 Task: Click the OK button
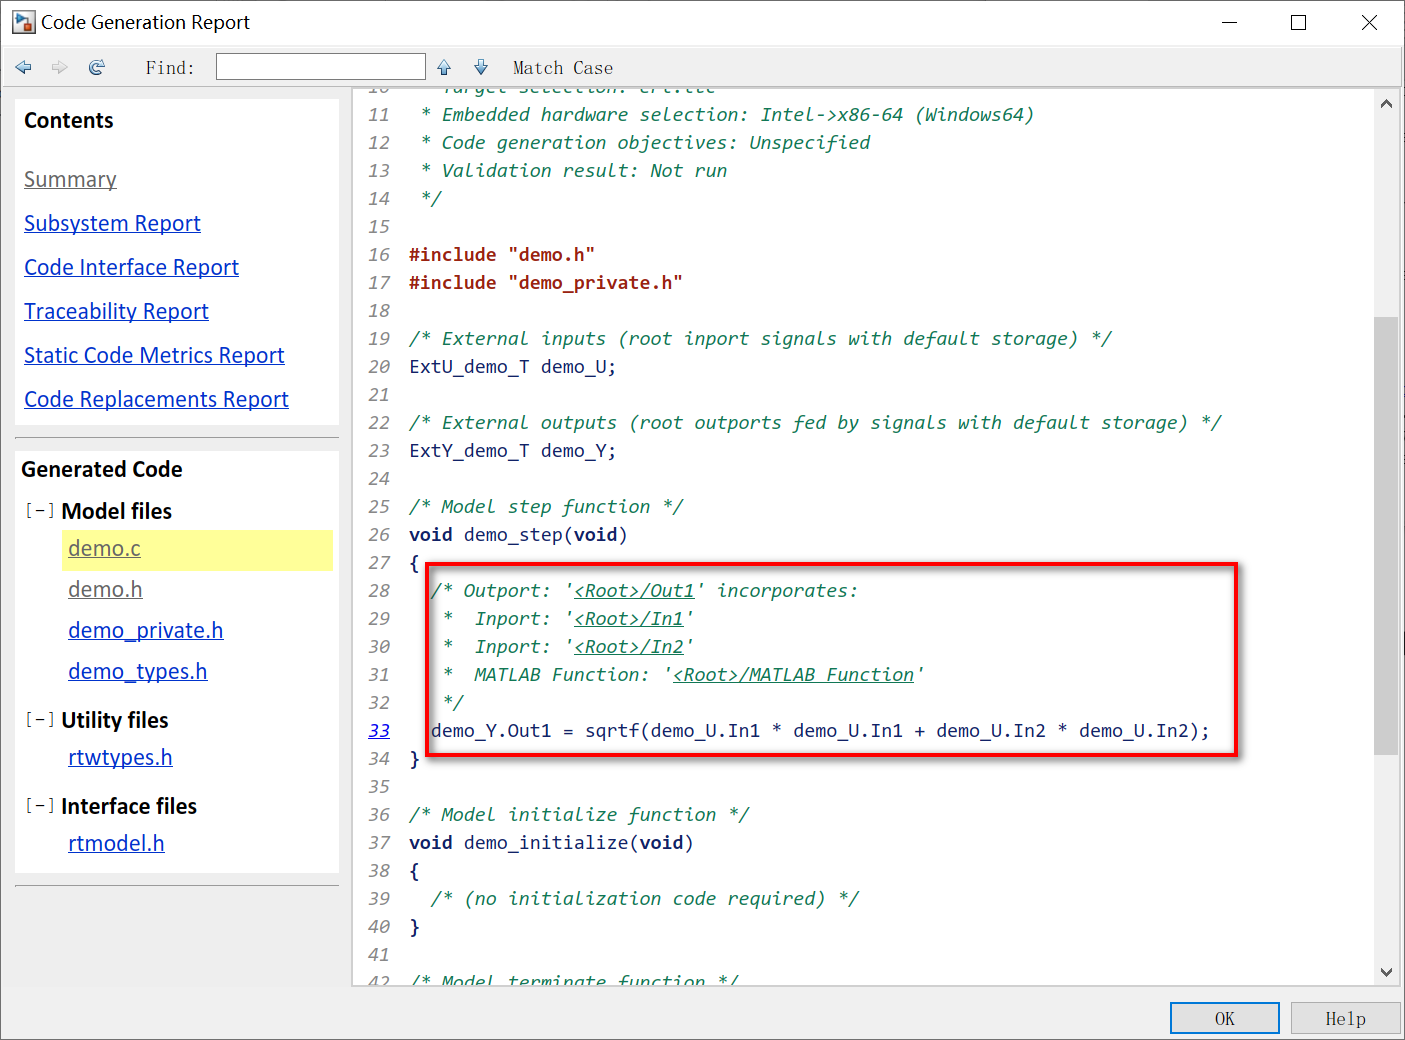(1225, 1018)
